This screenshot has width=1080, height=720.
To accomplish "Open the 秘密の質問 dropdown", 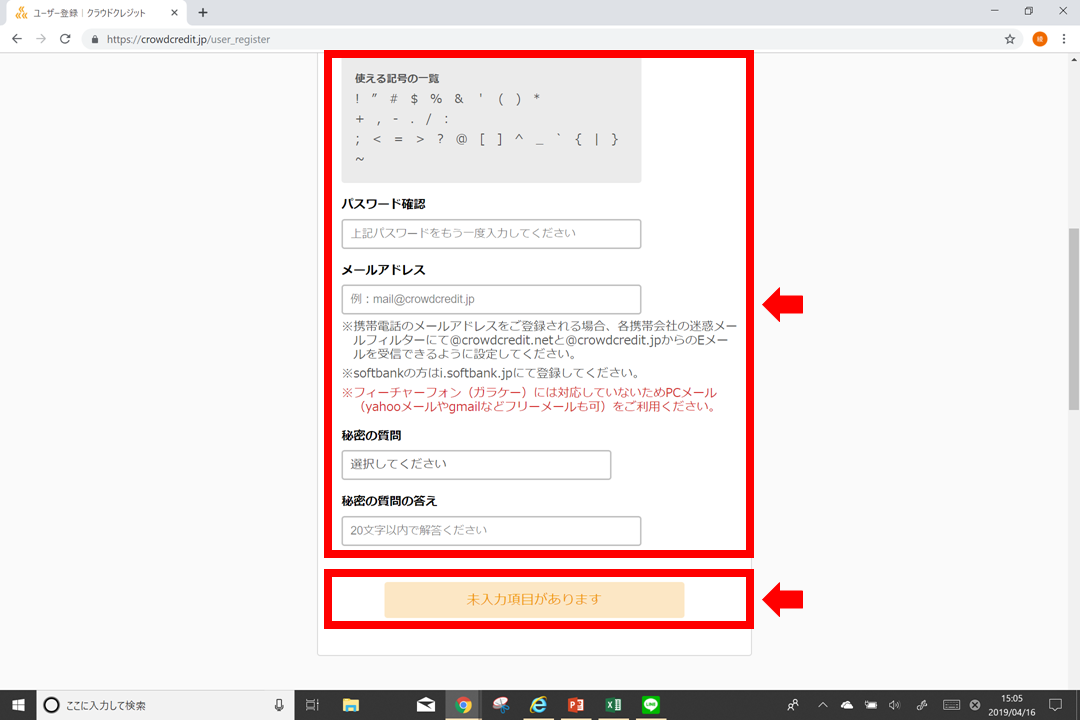I will pos(476,464).
